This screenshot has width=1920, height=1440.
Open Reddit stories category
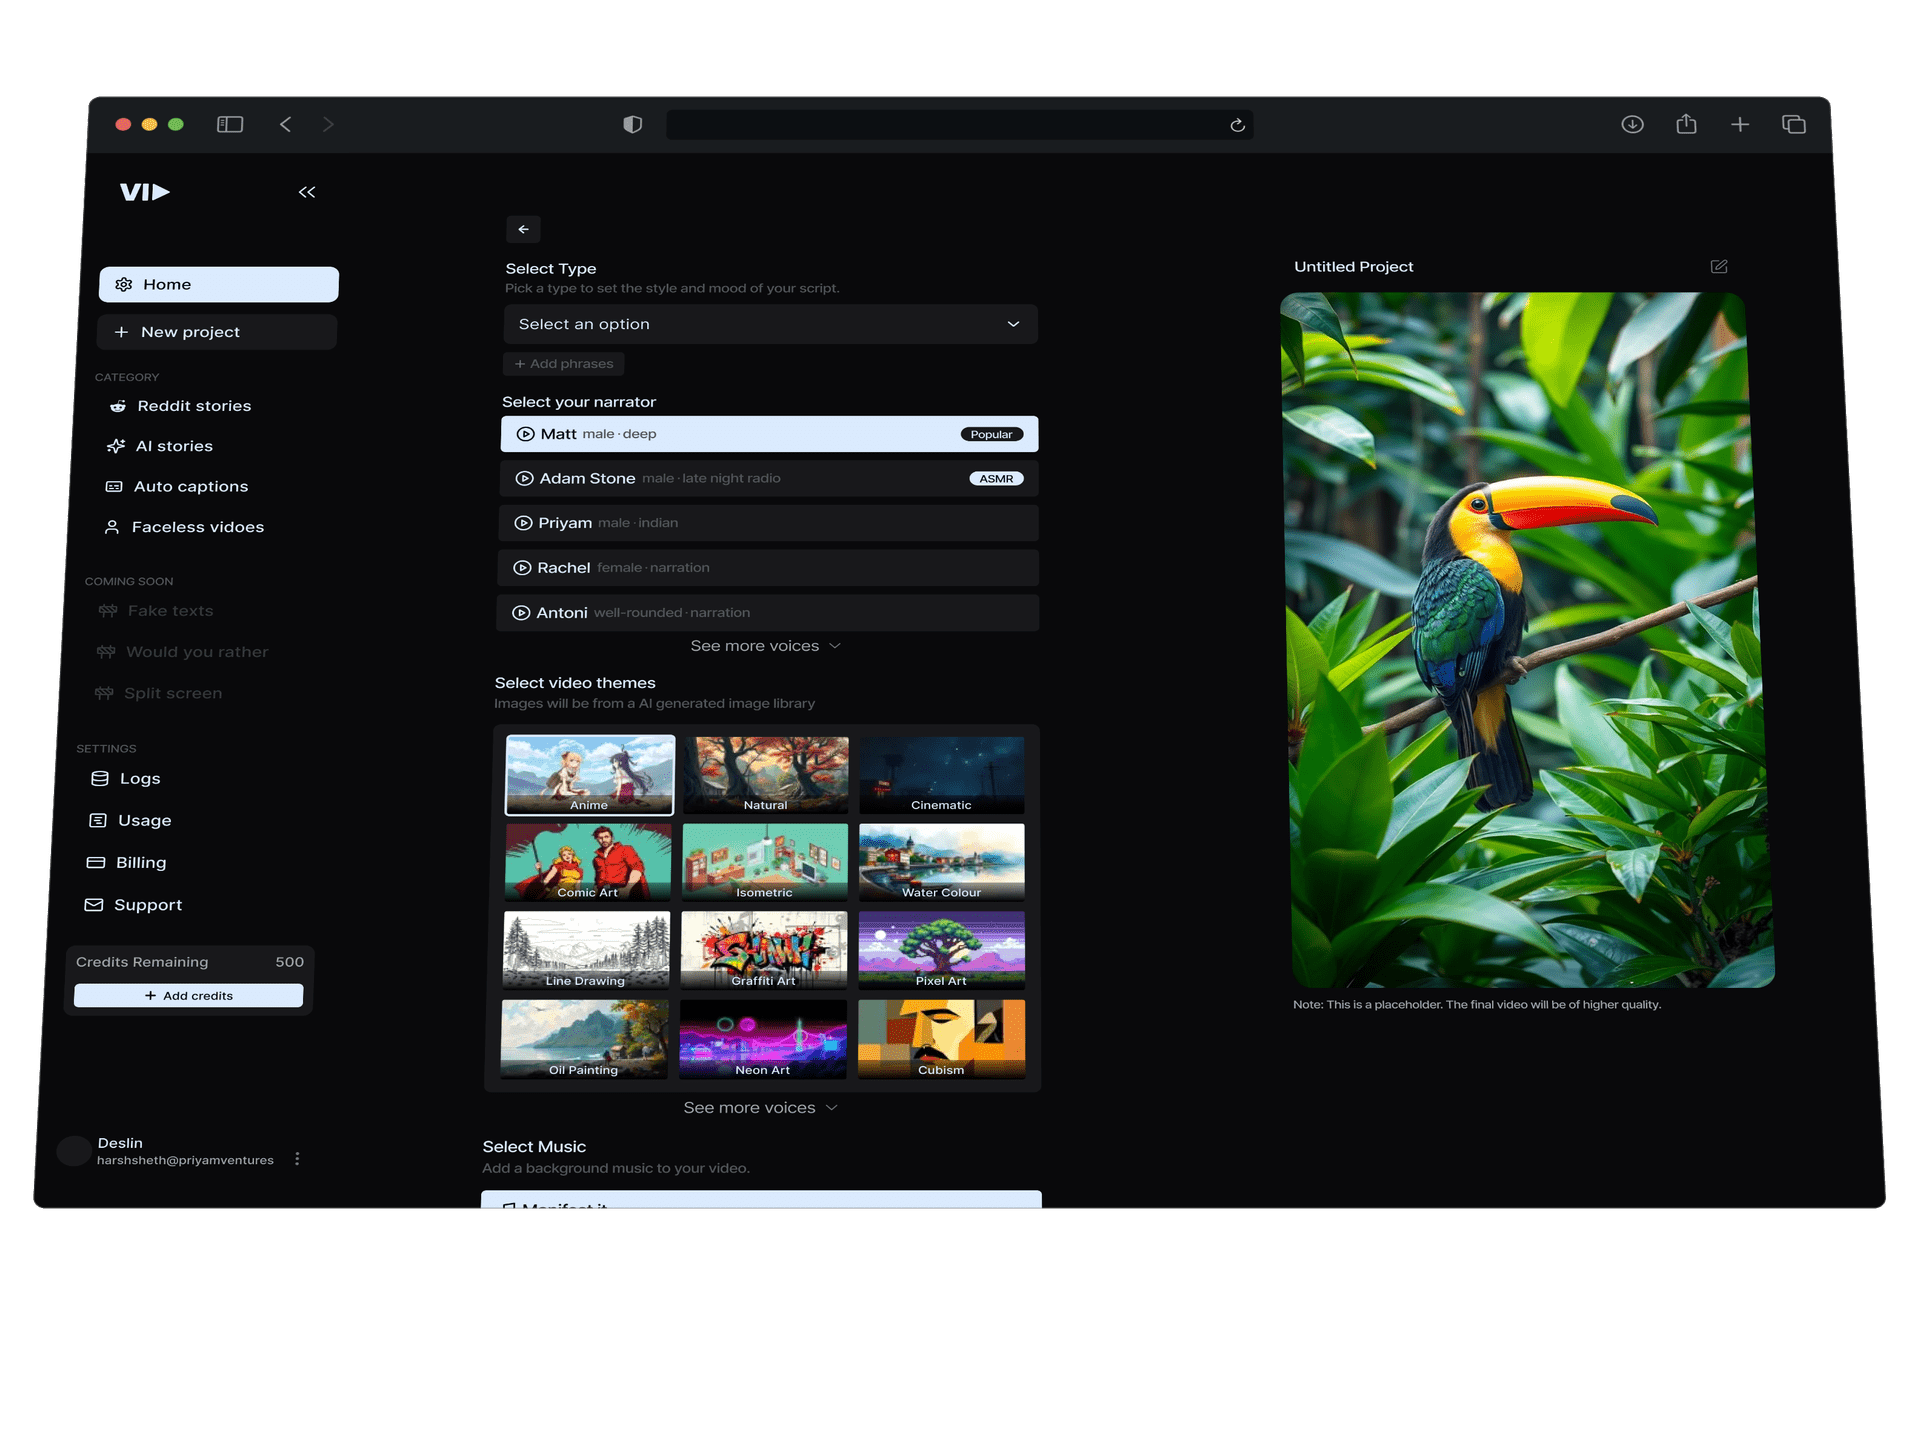point(194,406)
